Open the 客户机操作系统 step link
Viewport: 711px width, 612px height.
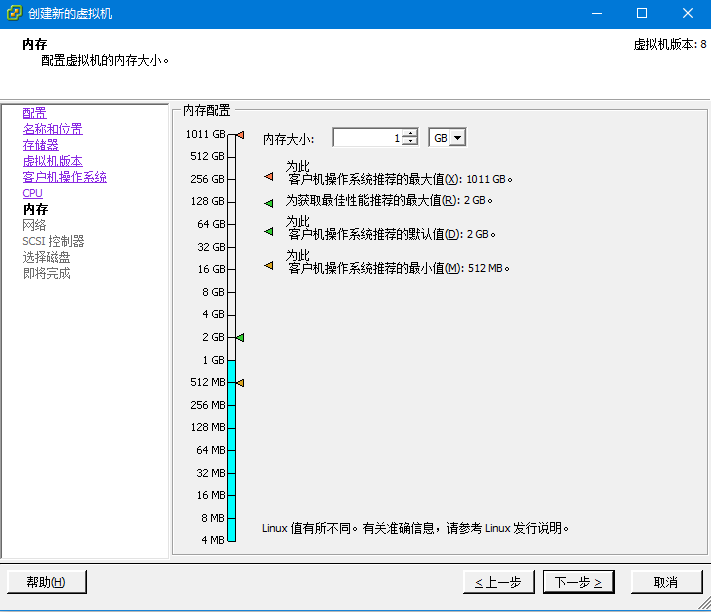click(64, 177)
